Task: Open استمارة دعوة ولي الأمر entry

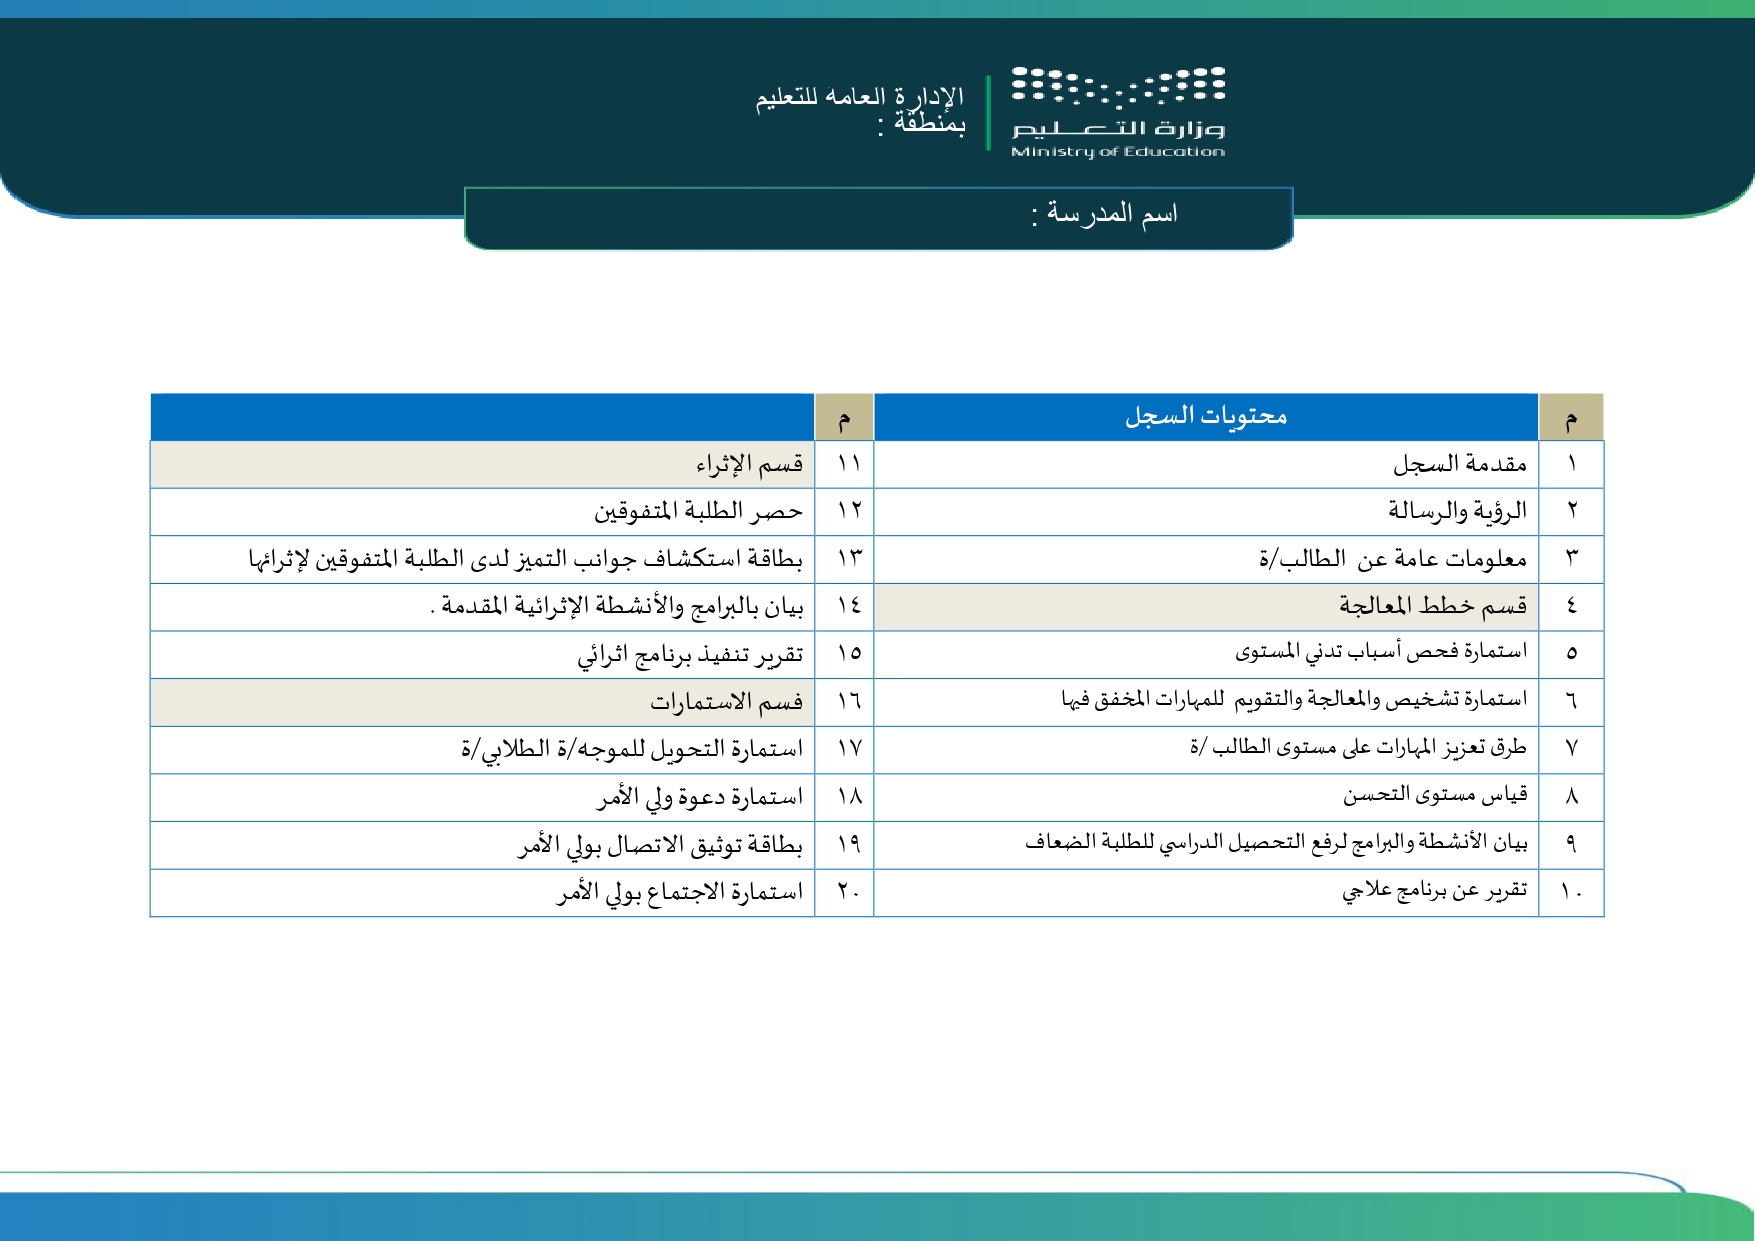Action: coord(700,798)
